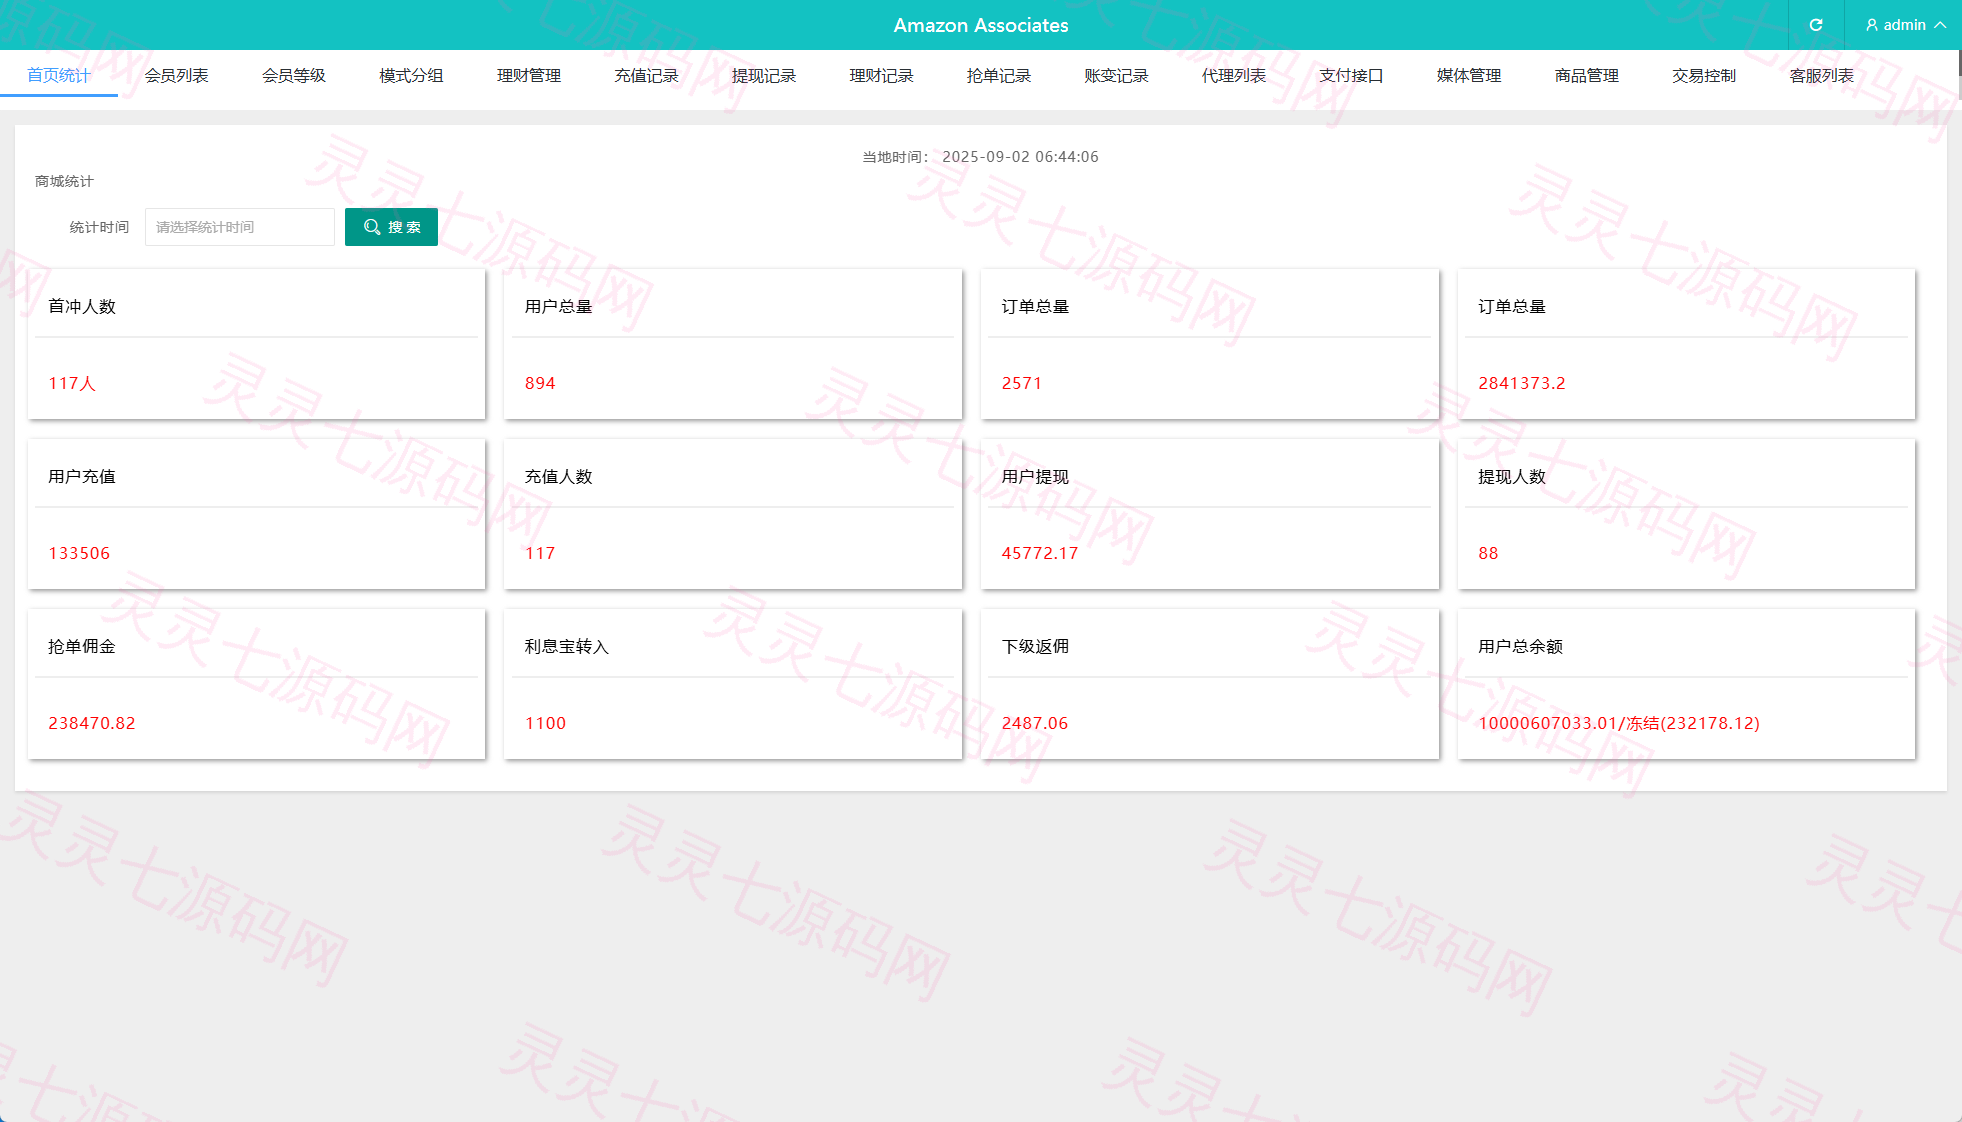Open the 提现记录 tab
This screenshot has width=1962, height=1122.
764,75
